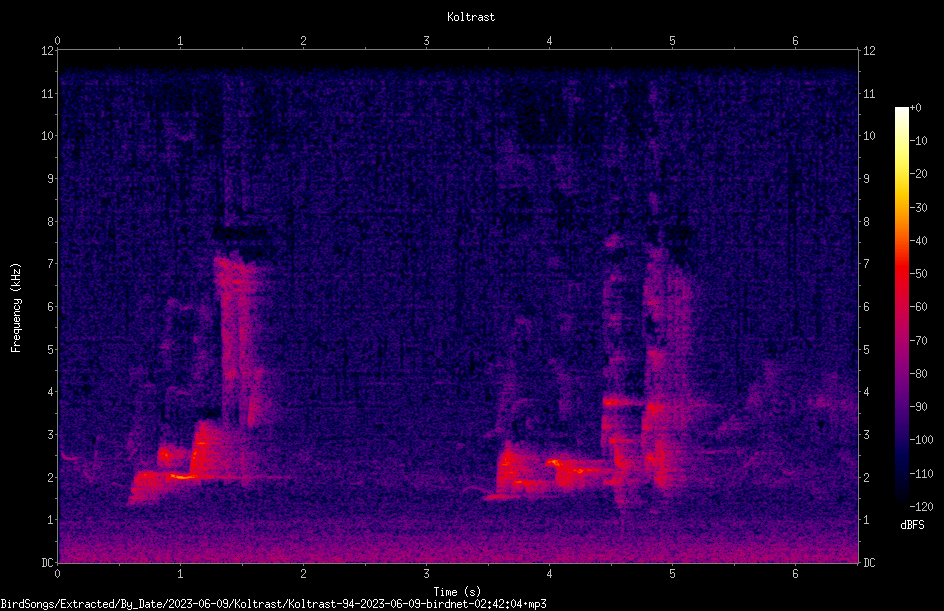Click the -60 value on the dBFS scale

pyautogui.click(x=919, y=307)
